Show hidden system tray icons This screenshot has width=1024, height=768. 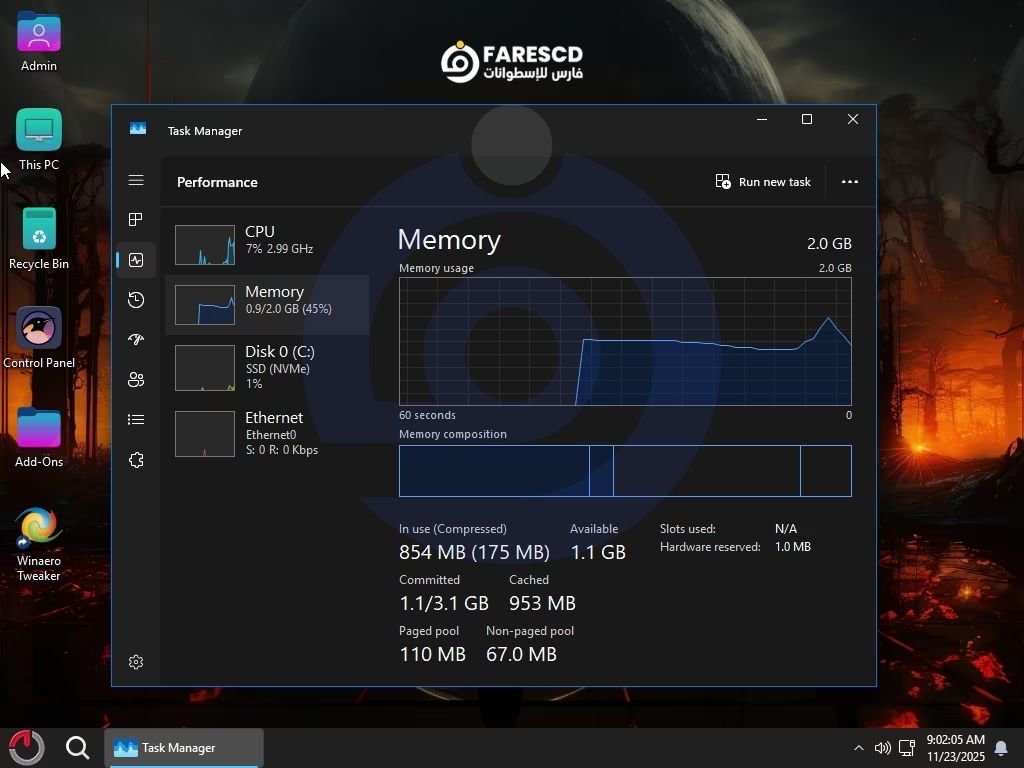pos(858,748)
